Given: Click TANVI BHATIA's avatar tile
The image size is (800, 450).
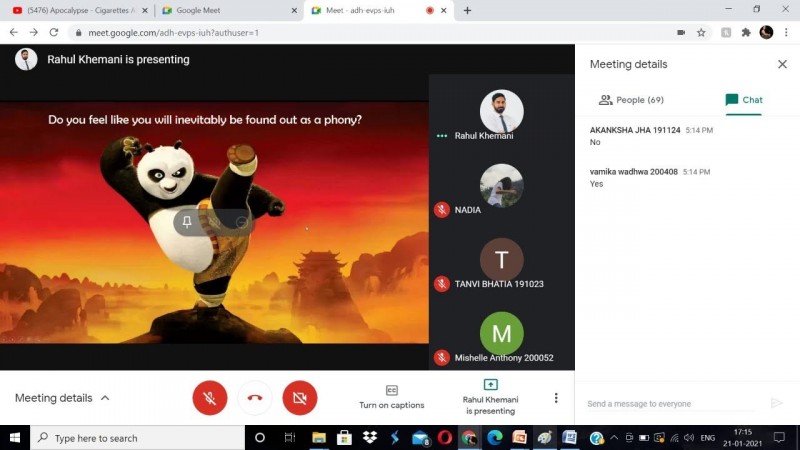Looking at the screenshot, I should (502, 259).
